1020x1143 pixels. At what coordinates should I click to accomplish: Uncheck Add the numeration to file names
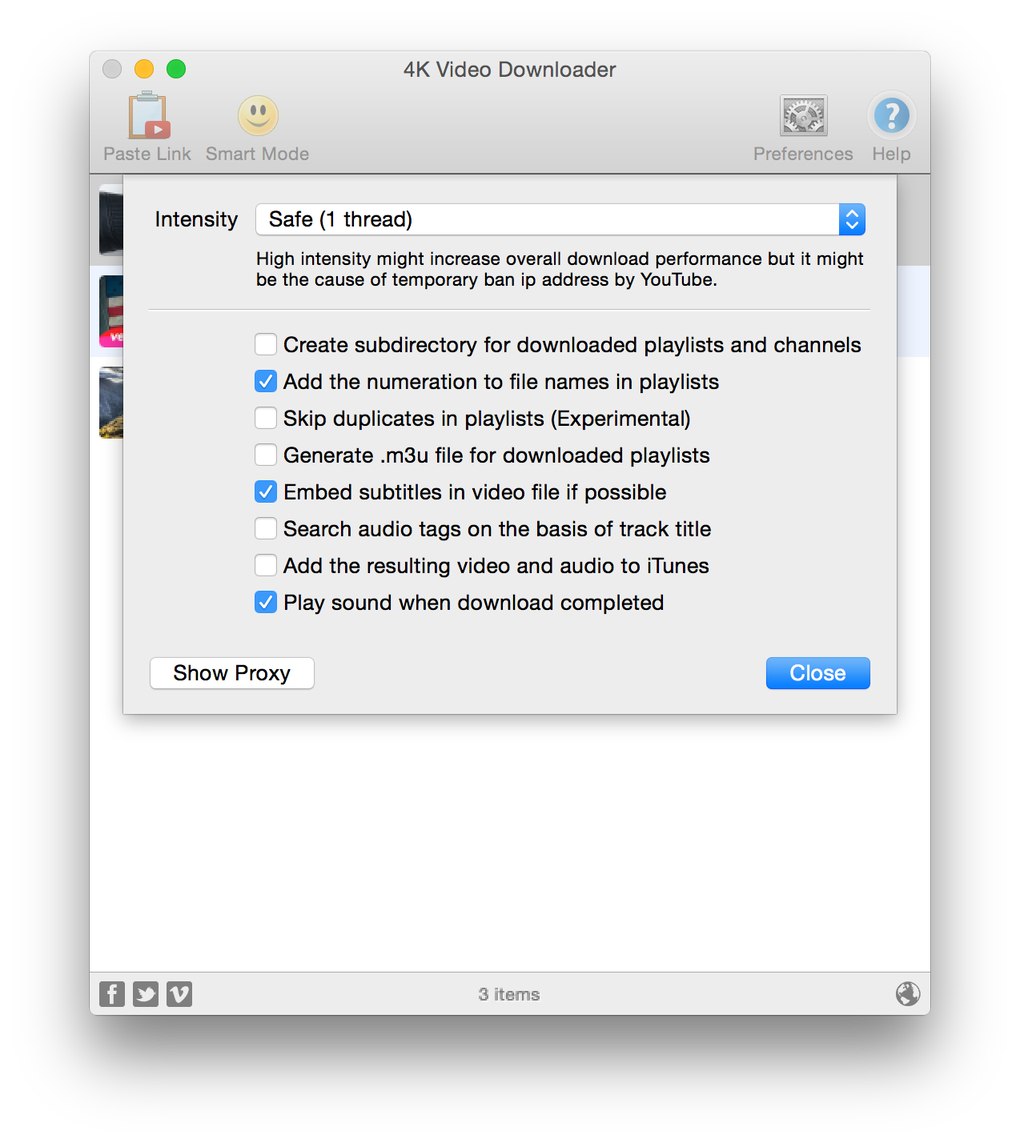click(265, 381)
